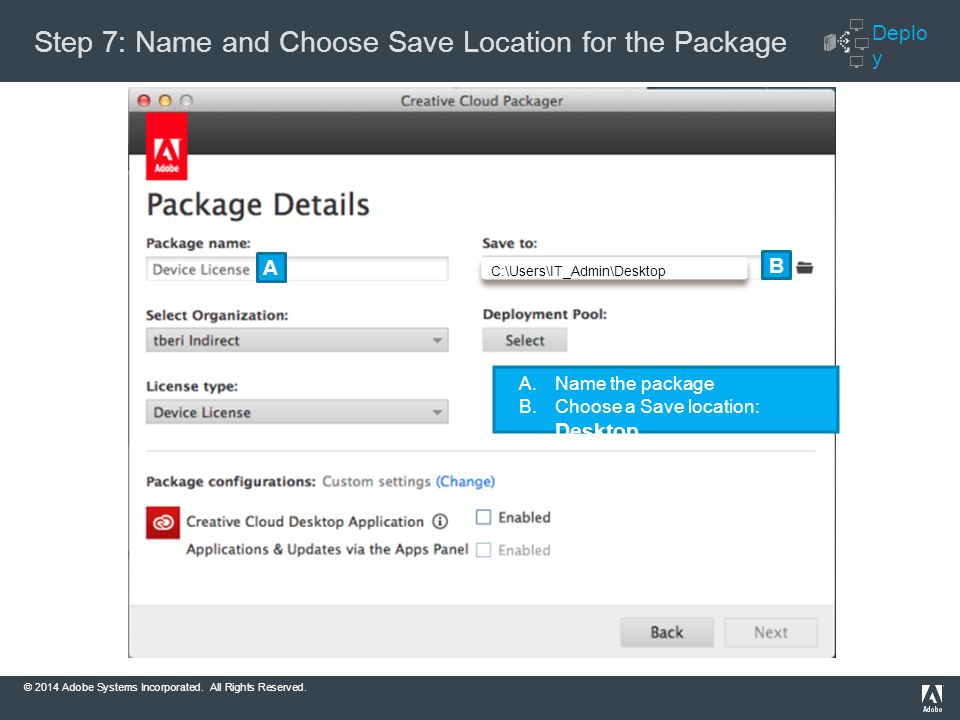Click the Package Details heading

coord(258,204)
